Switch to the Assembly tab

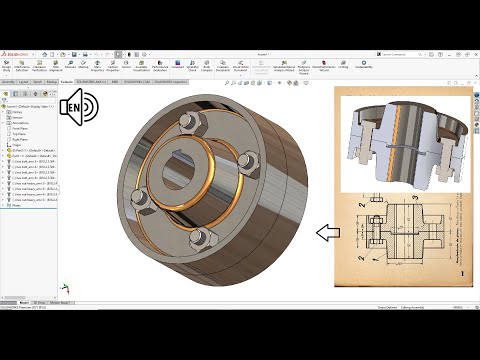[x=8, y=82]
